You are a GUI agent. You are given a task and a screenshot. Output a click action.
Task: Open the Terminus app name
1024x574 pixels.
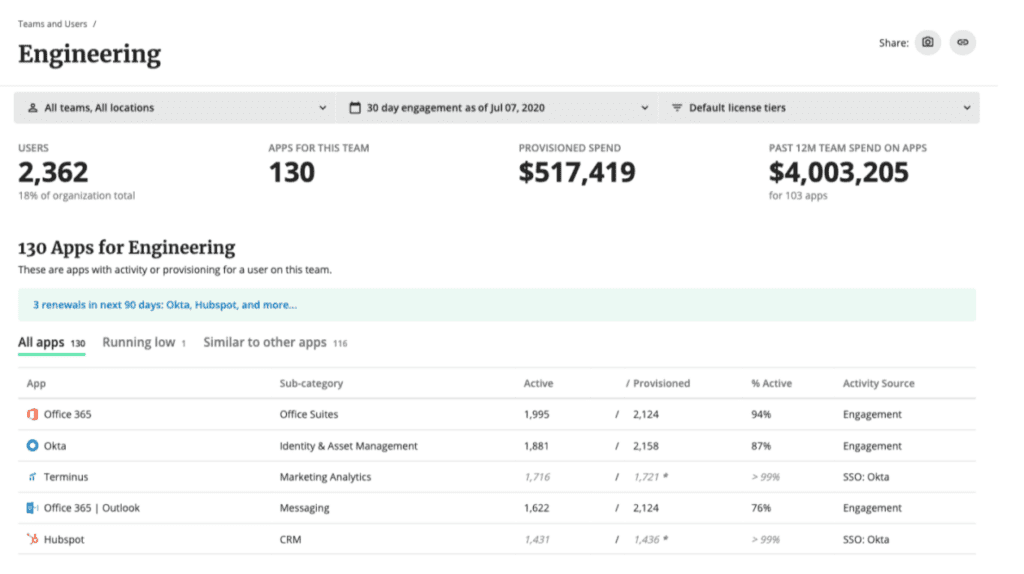point(66,477)
